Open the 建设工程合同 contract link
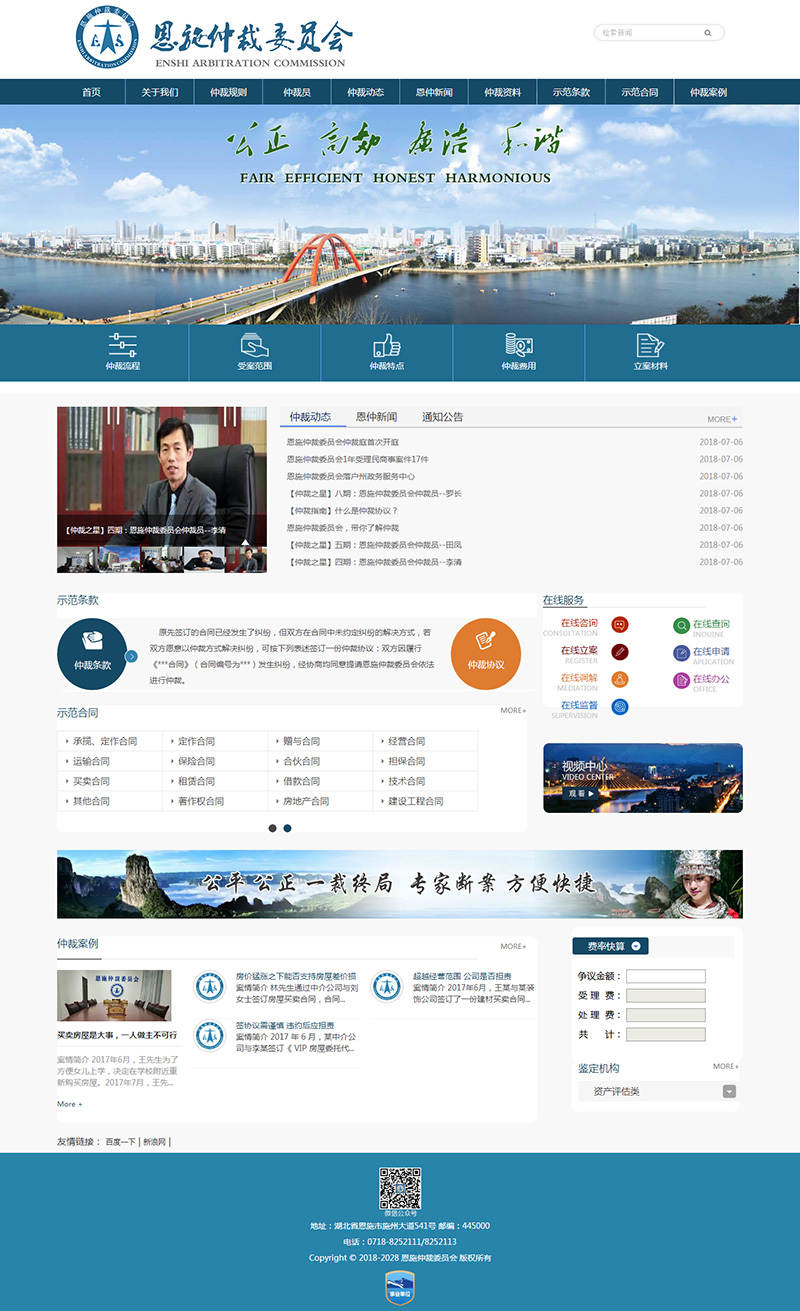 pos(416,801)
